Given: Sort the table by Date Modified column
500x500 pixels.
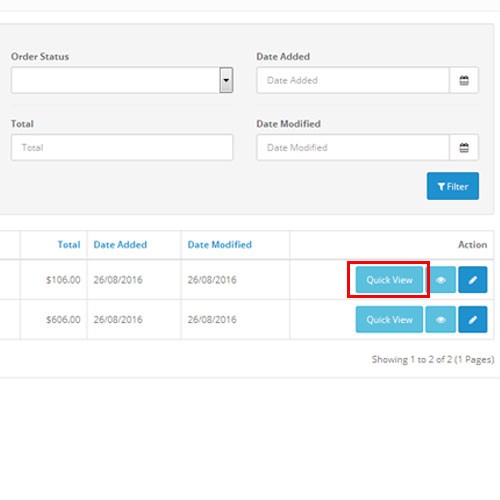Looking at the screenshot, I should click(x=220, y=245).
